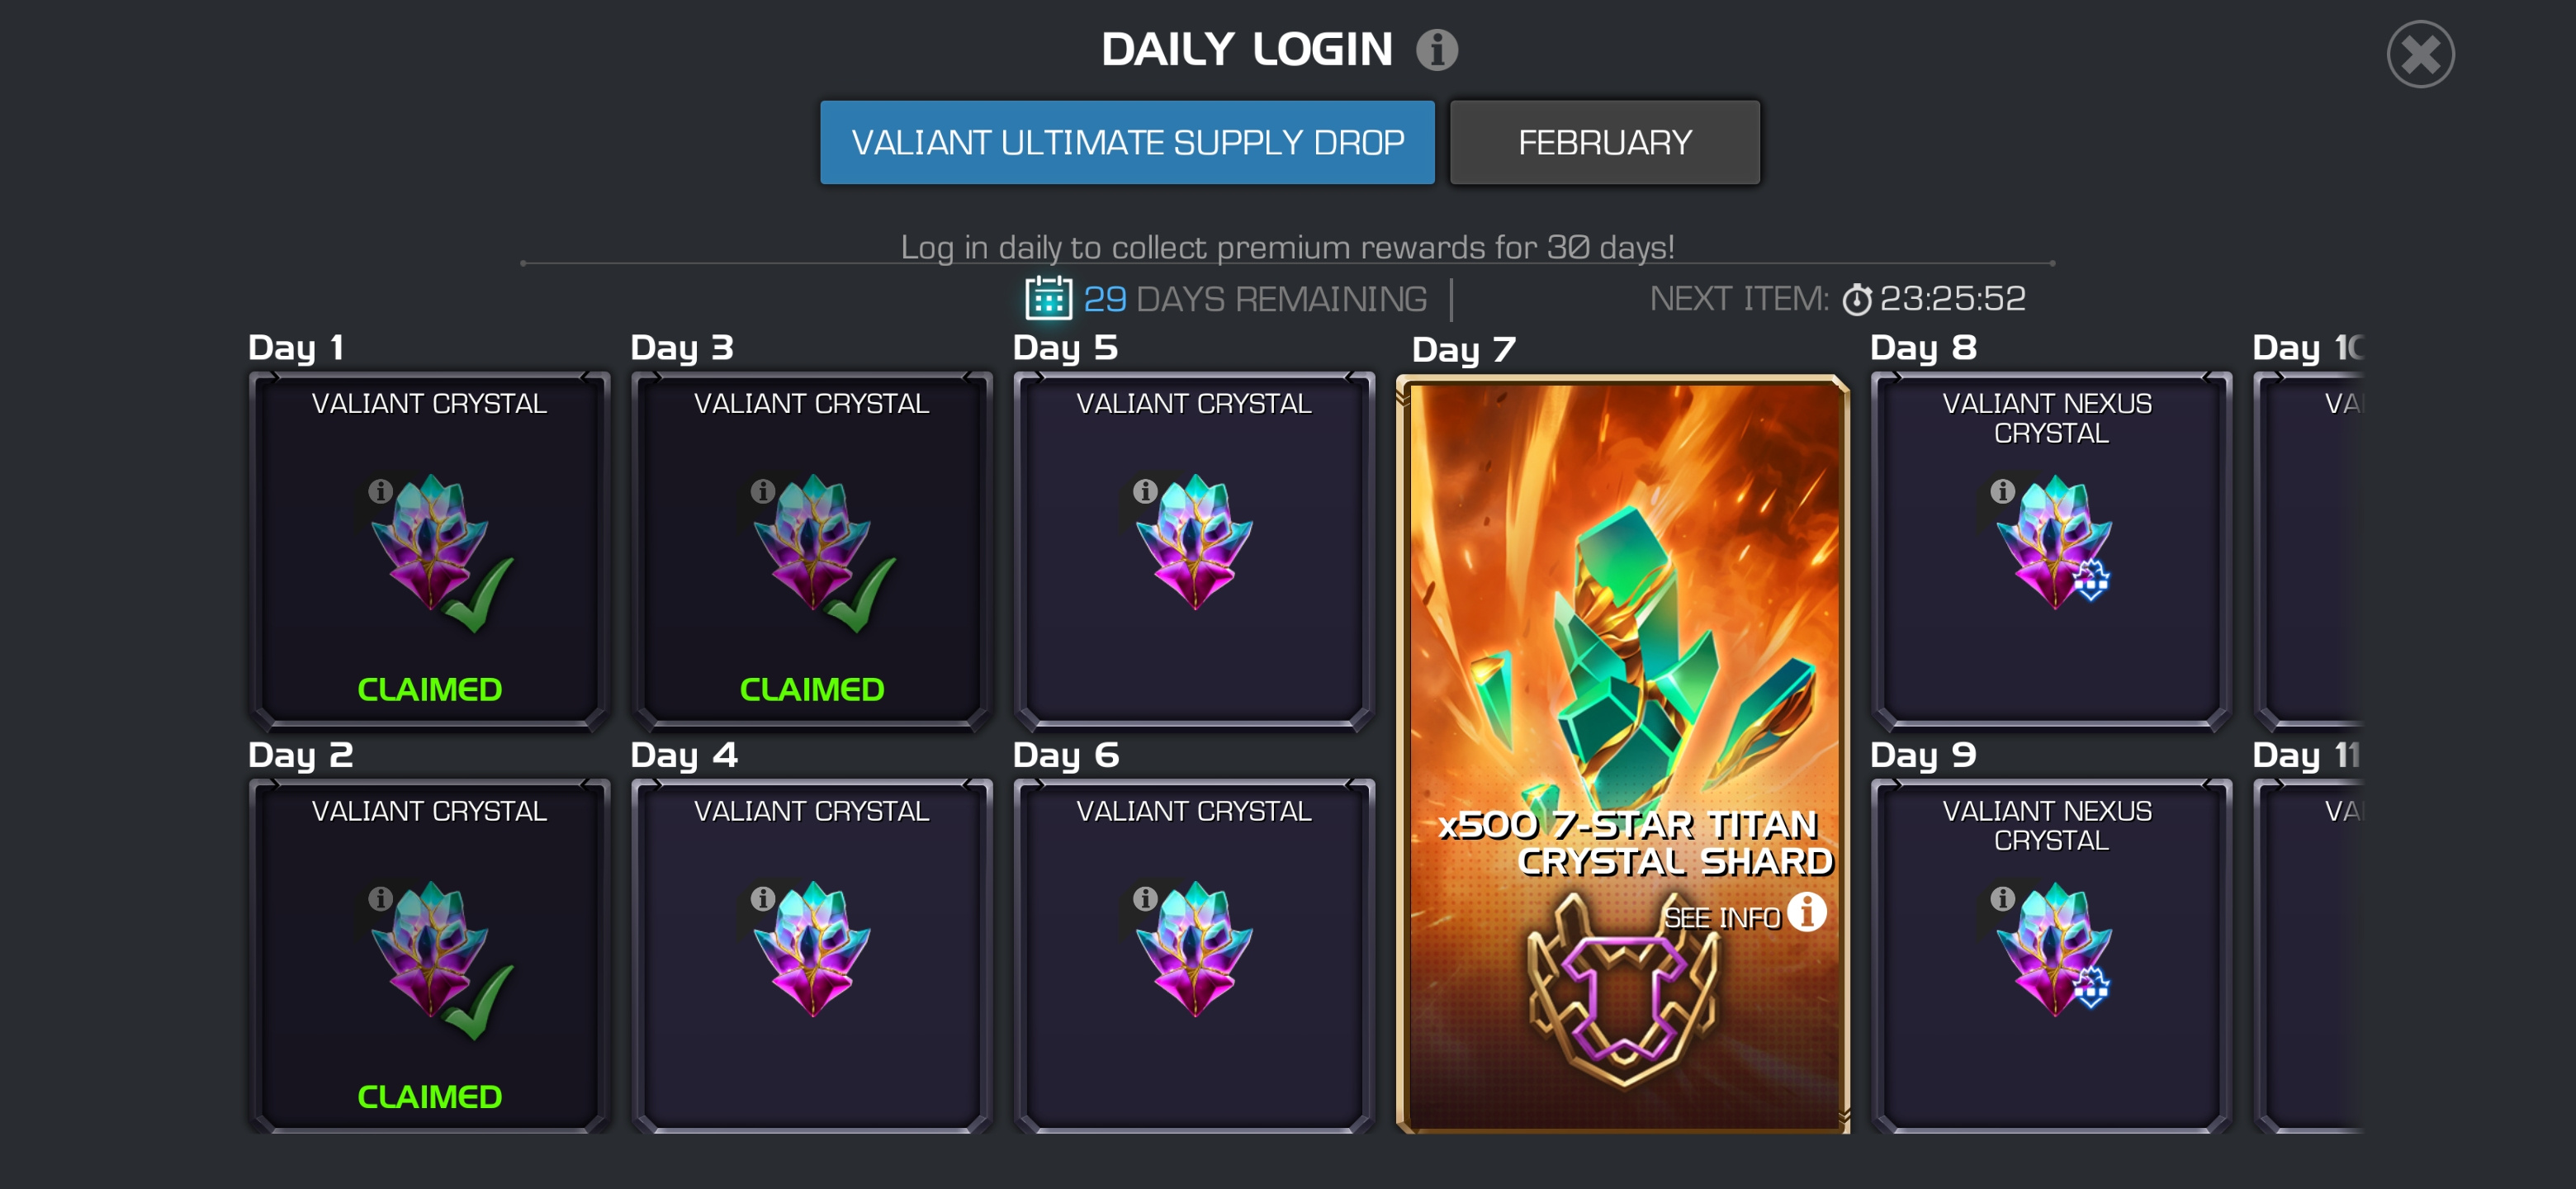2576x1189 pixels.
Task: Tap info icon on Day 4 Valiant Crystal
Action: click(x=763, y=898)
